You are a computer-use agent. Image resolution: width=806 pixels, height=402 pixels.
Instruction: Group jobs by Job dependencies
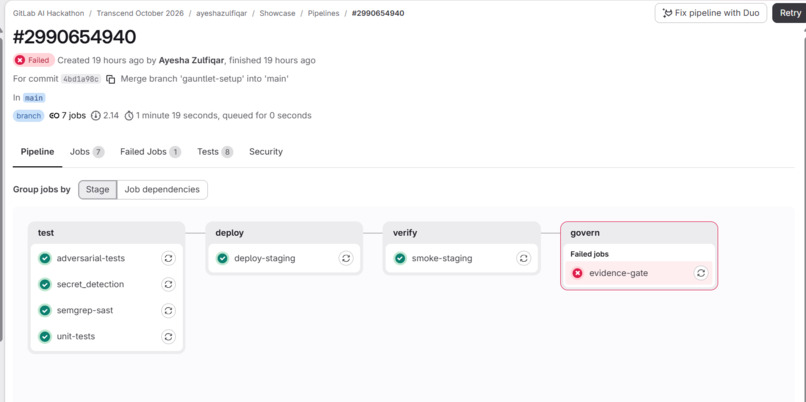162,189
